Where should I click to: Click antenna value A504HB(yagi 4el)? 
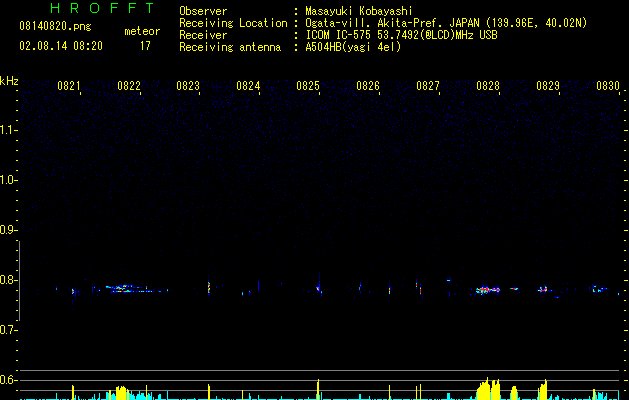(353, 47)
